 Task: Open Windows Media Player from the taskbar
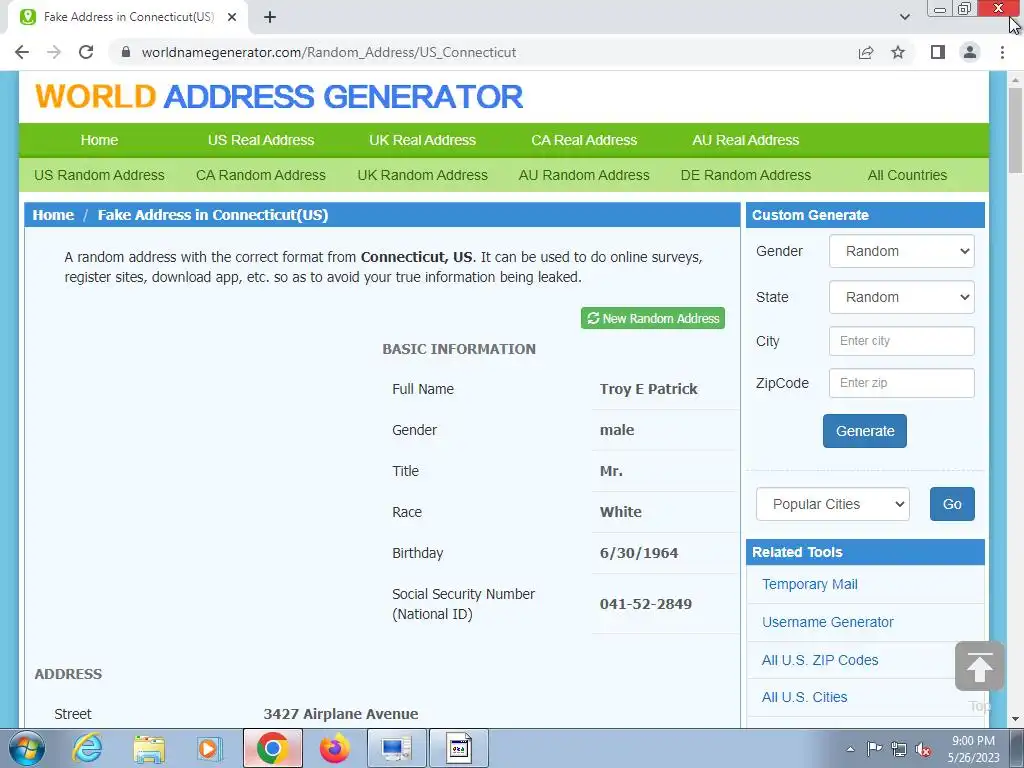pyautogui.click(x=209, y=748)
